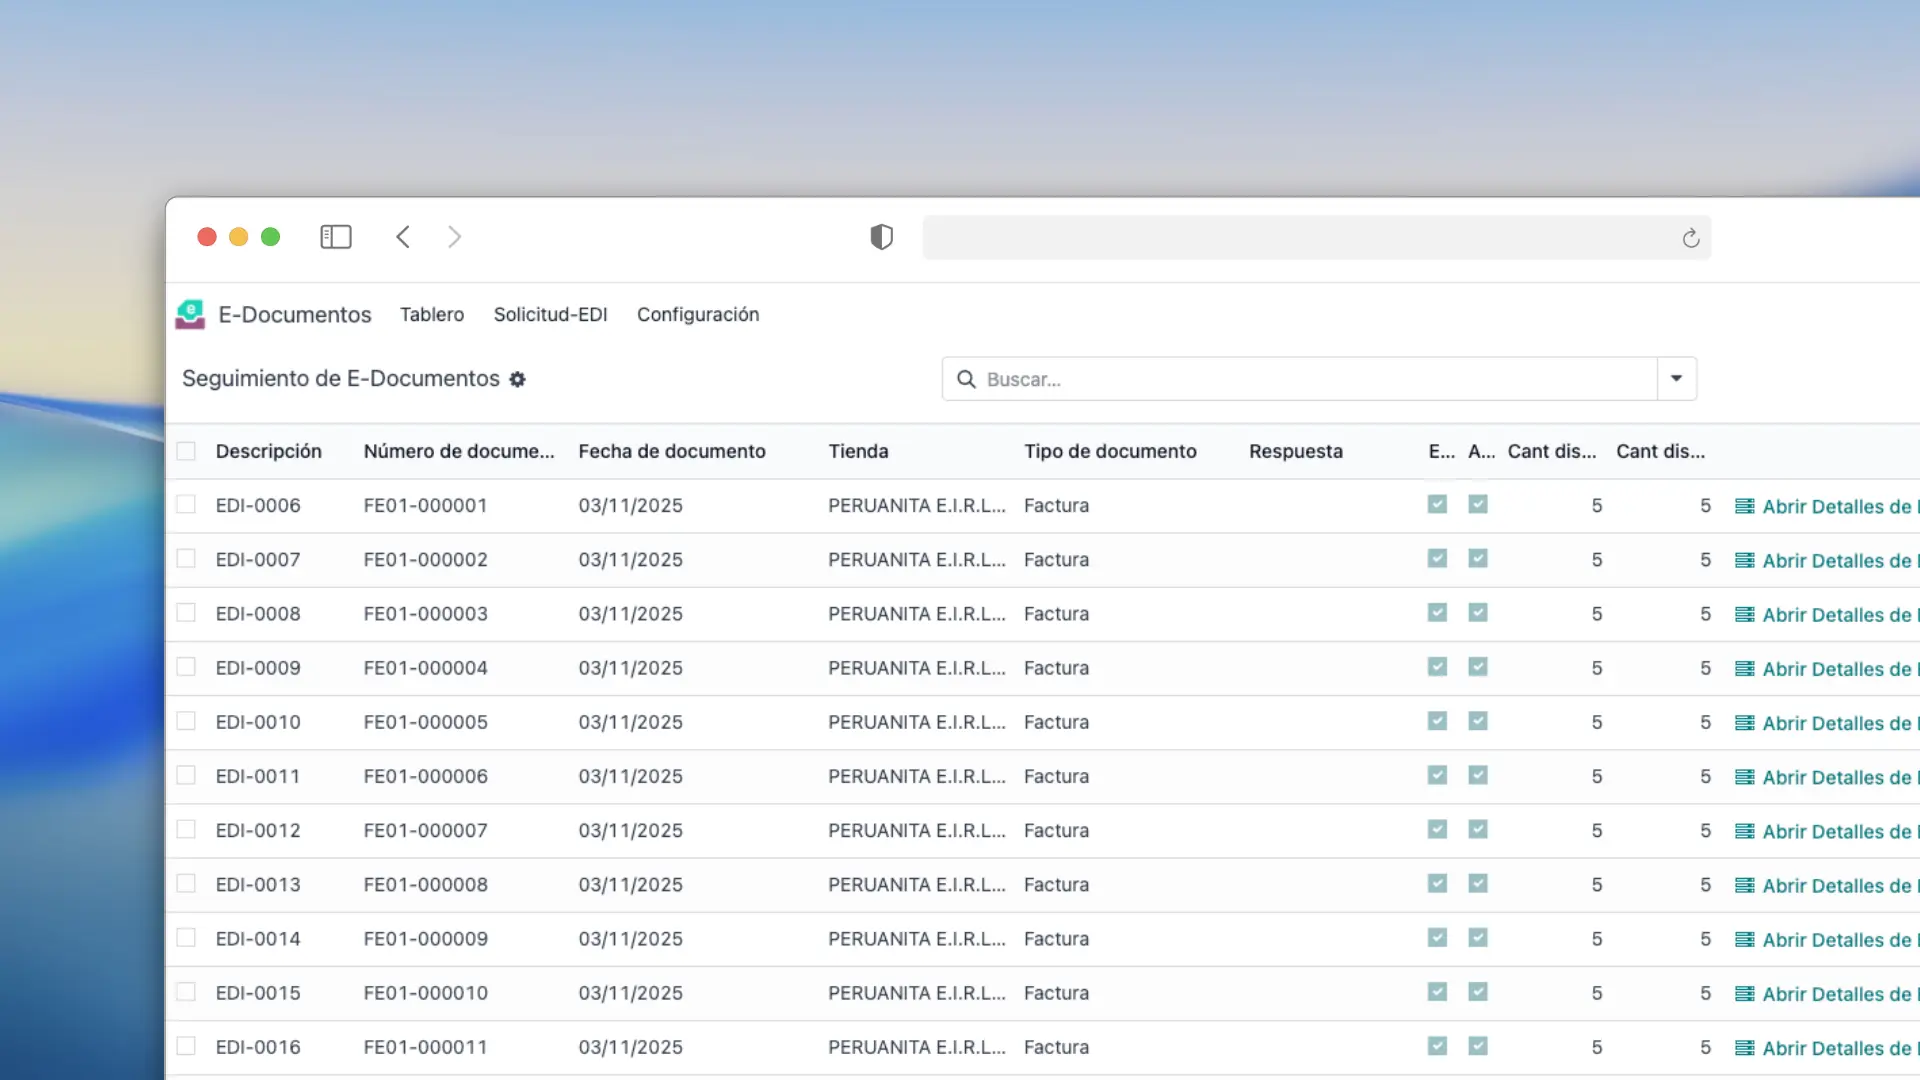
Task: Reload the page with refresh icon
Action: point(1690,238)
